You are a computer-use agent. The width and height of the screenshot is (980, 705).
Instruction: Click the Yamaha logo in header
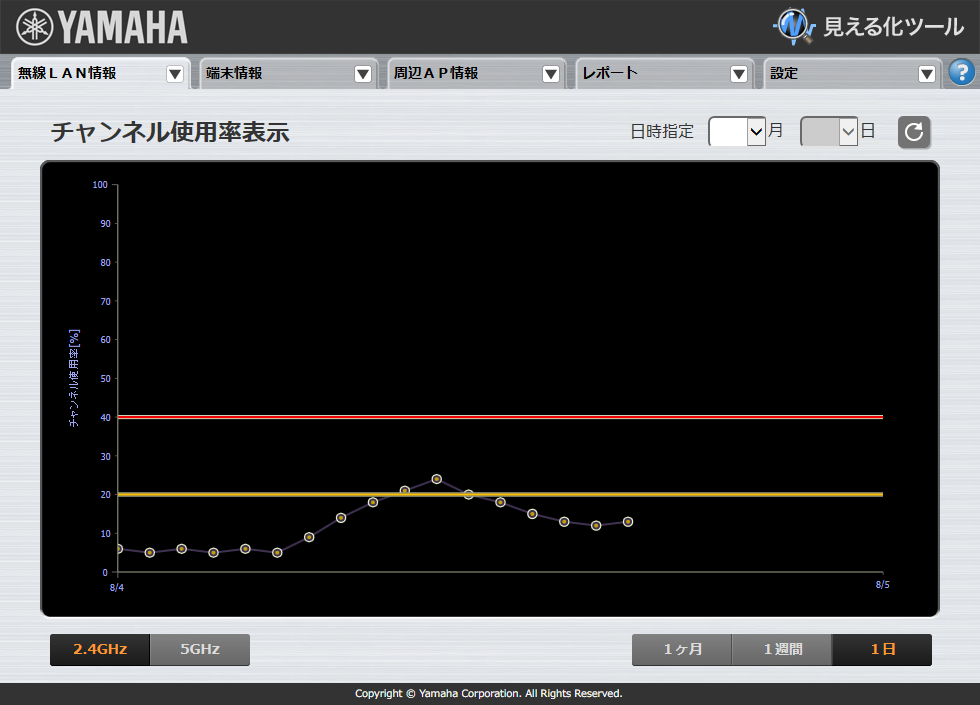click(x=102, y=27)
